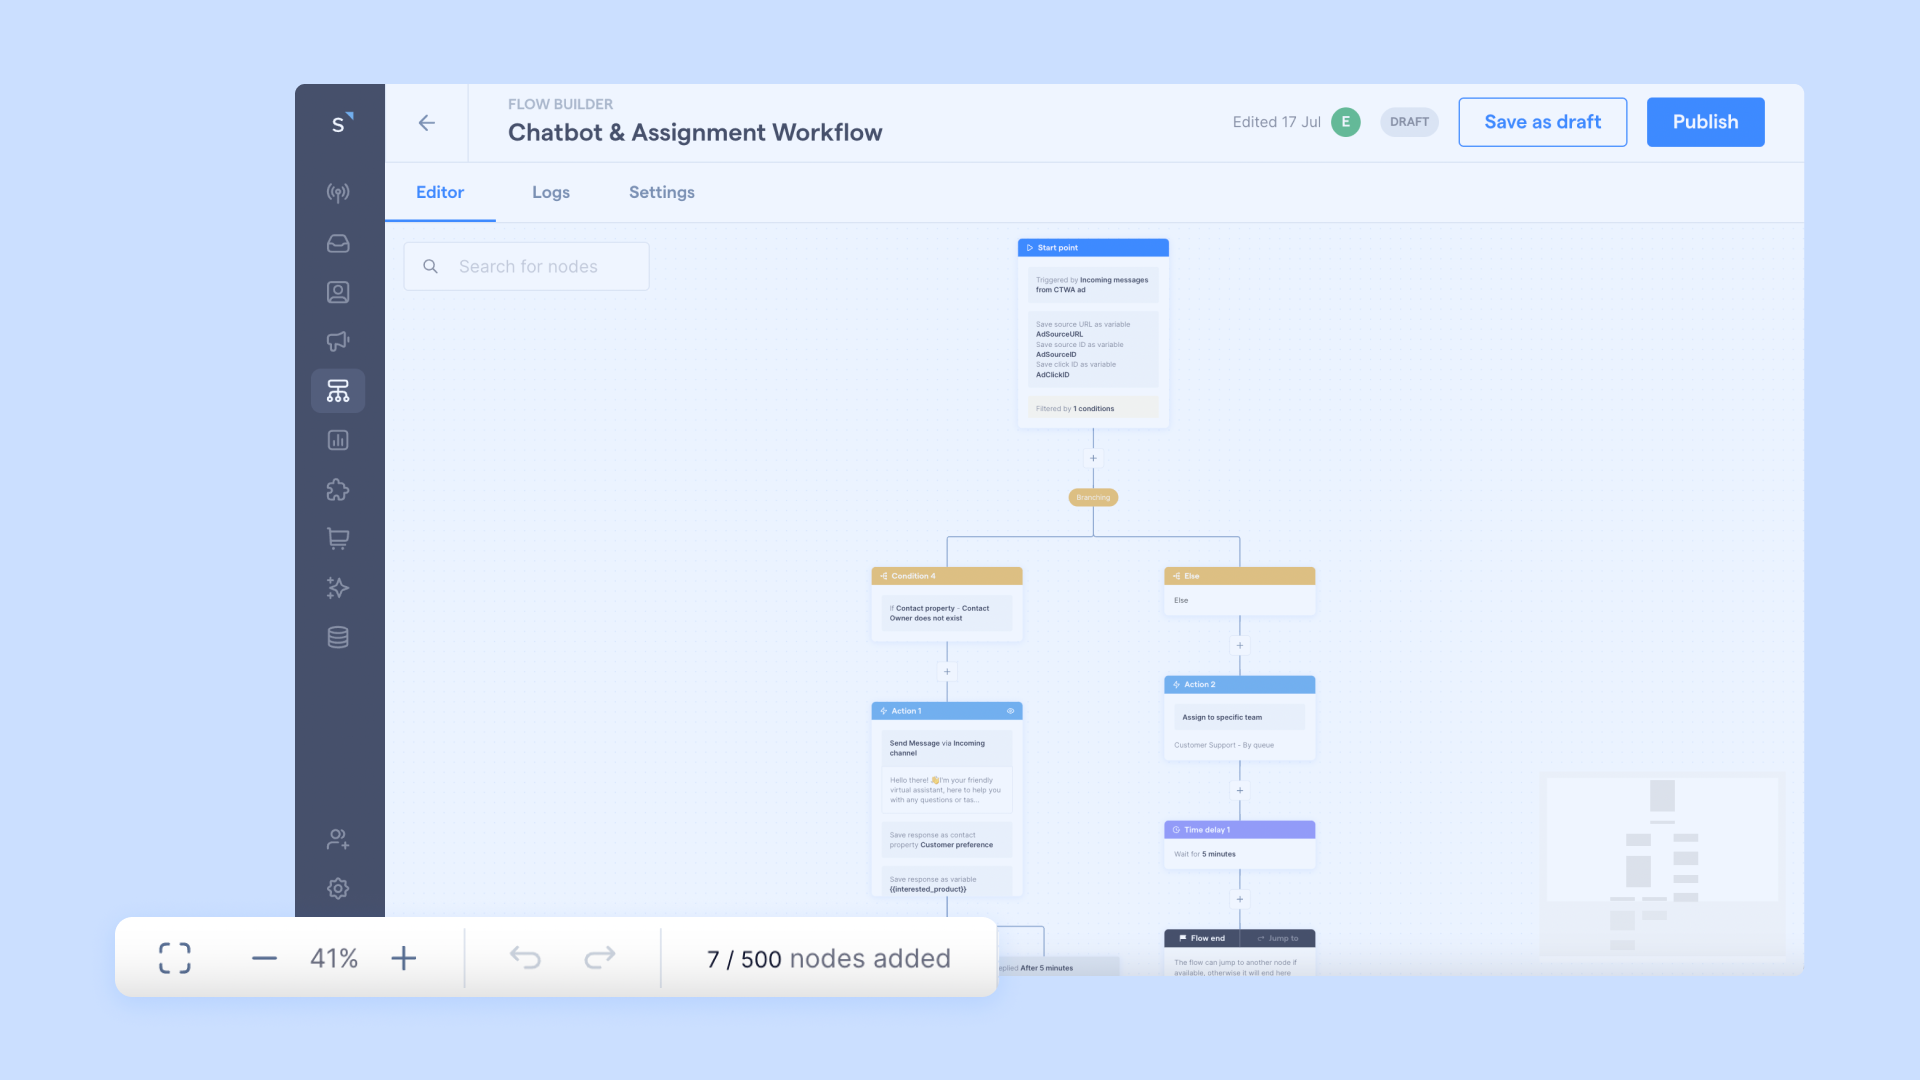Click the analytics/reports icon in sidebar
1920x1080 pixels.
(x=338, y=439)
